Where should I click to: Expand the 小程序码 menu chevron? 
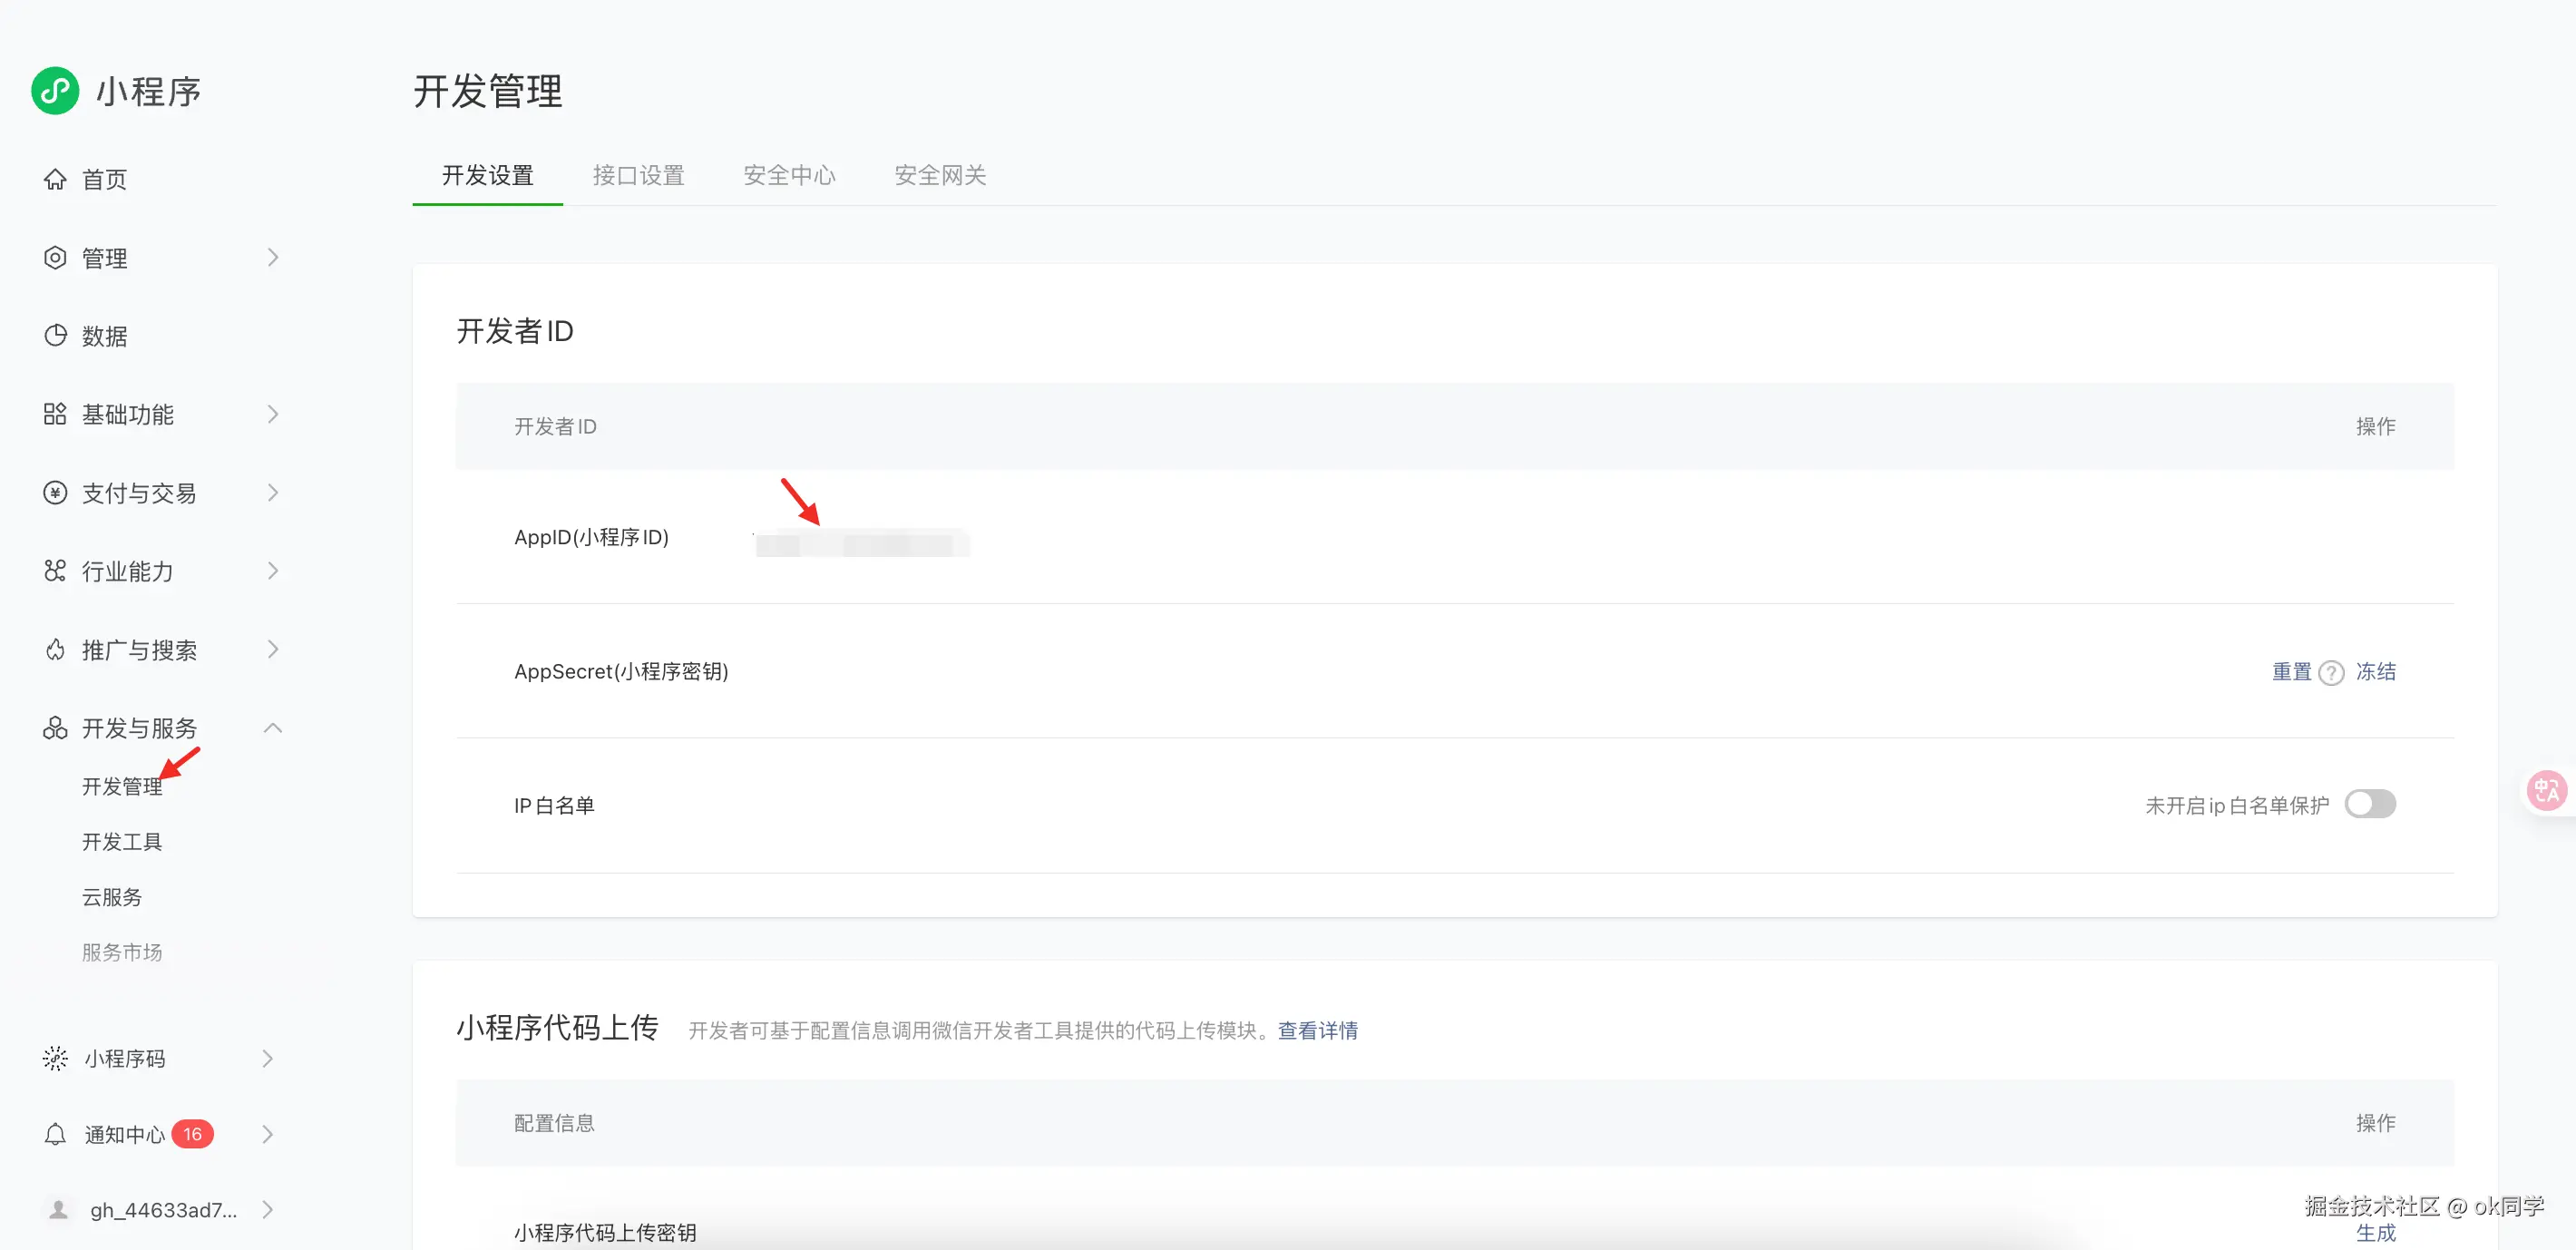coord(267,1058)
